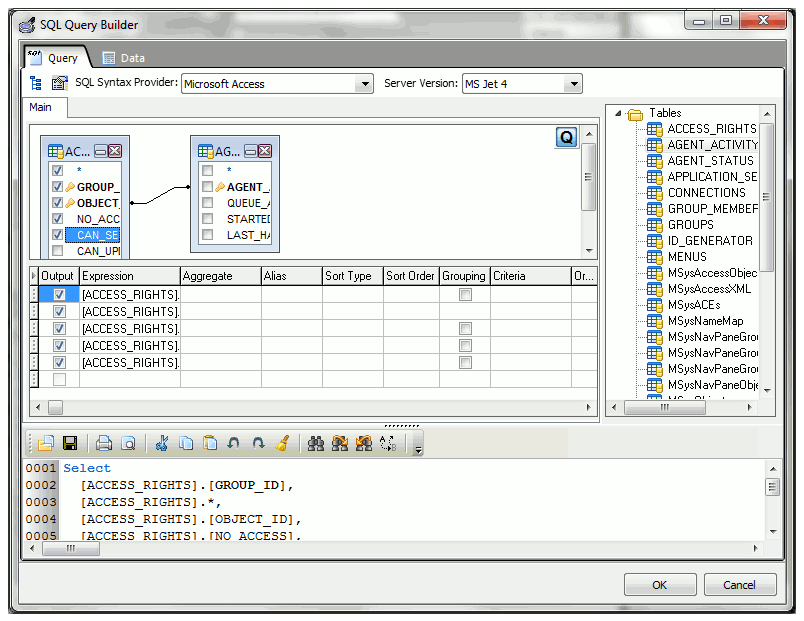Click the [ACCESS_RIGHTS].[OBJECT_ID] line in the SQL editor

[191, 519]
